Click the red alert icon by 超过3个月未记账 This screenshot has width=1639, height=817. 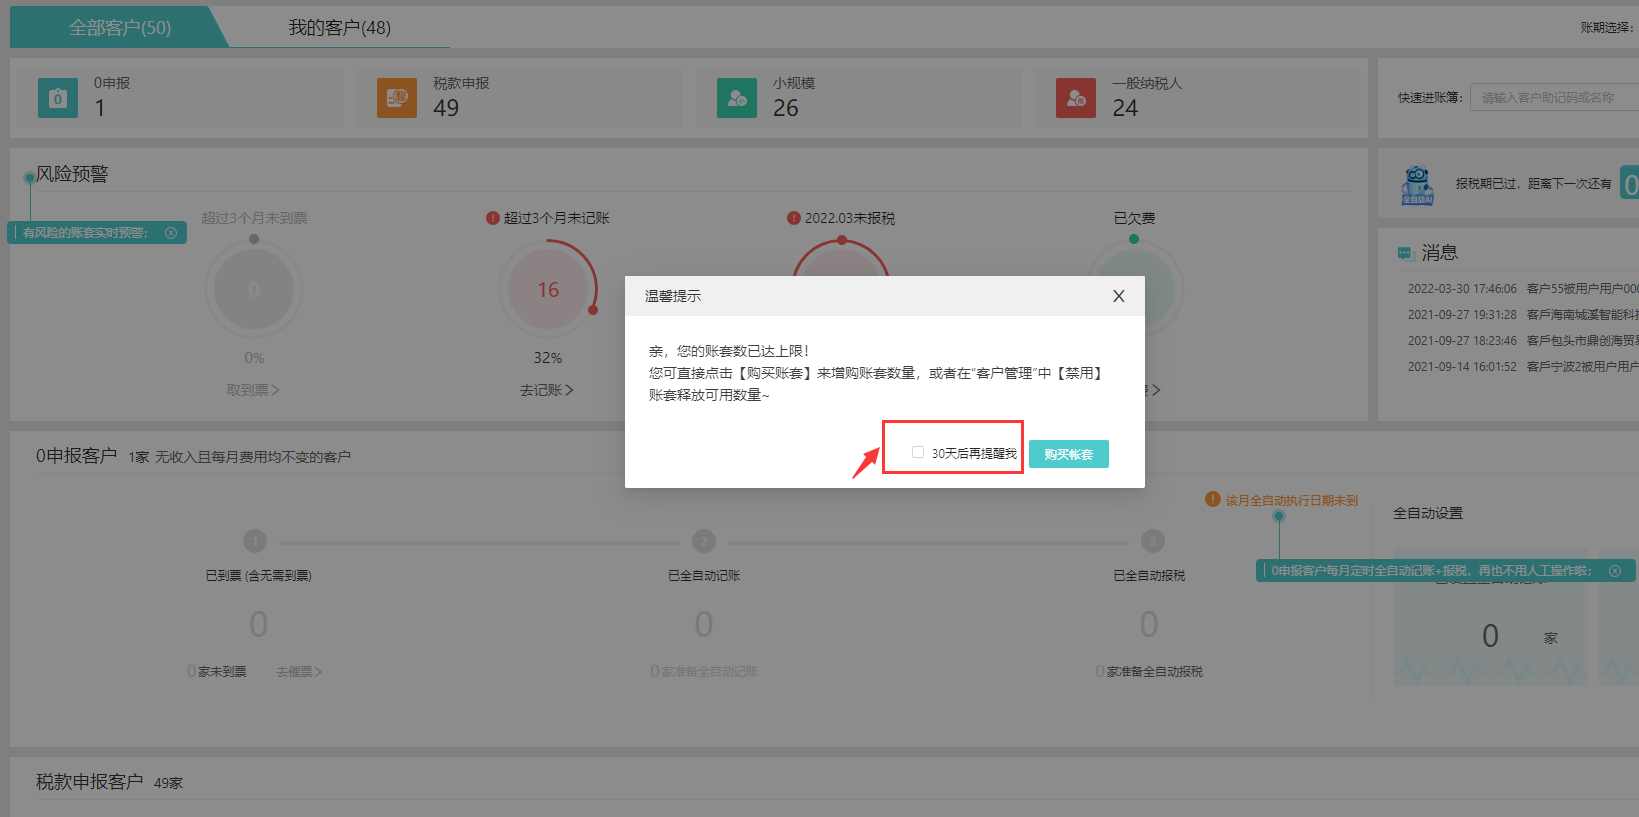pos(493,218)
